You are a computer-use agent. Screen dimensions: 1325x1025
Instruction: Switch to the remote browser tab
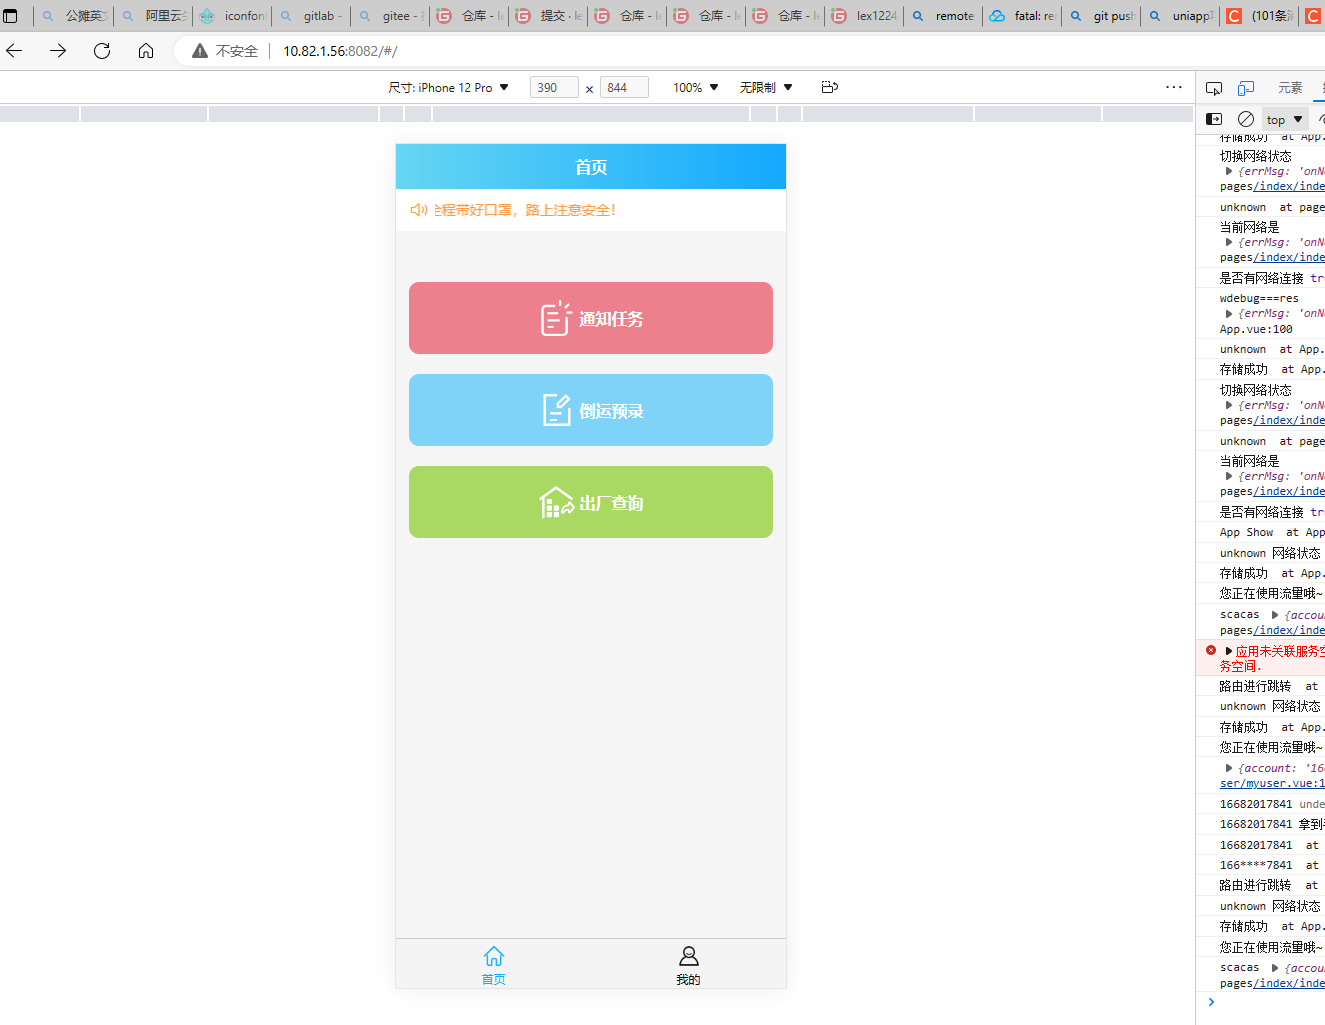[944, 16]
